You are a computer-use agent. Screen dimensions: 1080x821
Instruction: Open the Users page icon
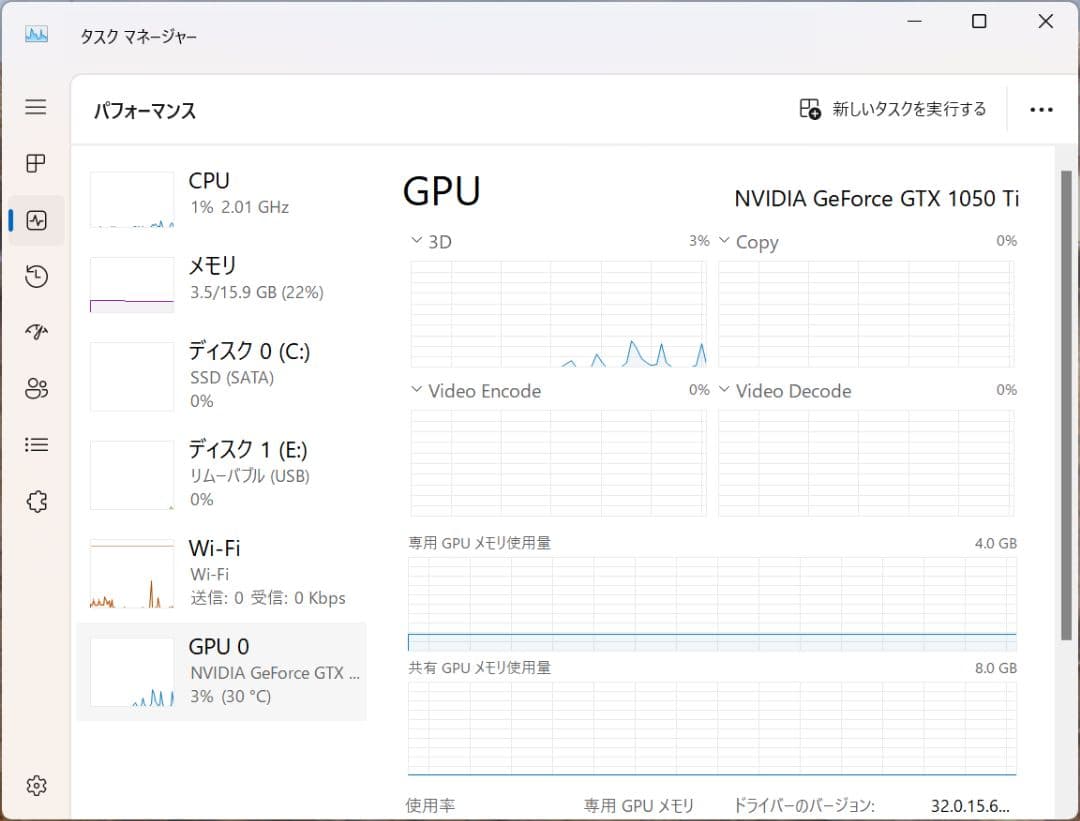click(36, 388)
